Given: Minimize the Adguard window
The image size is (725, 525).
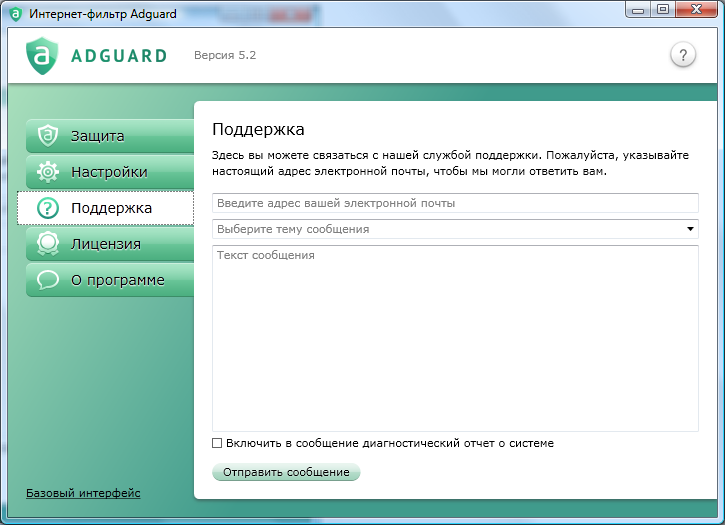Looking at the screenshot, I should (x=638, y=9).
